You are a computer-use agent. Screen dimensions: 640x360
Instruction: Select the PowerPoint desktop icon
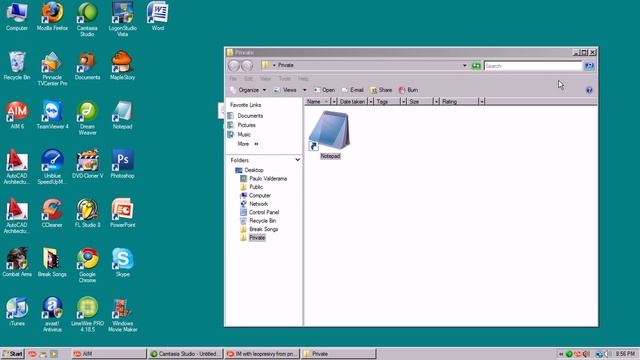tap(122, 213)
